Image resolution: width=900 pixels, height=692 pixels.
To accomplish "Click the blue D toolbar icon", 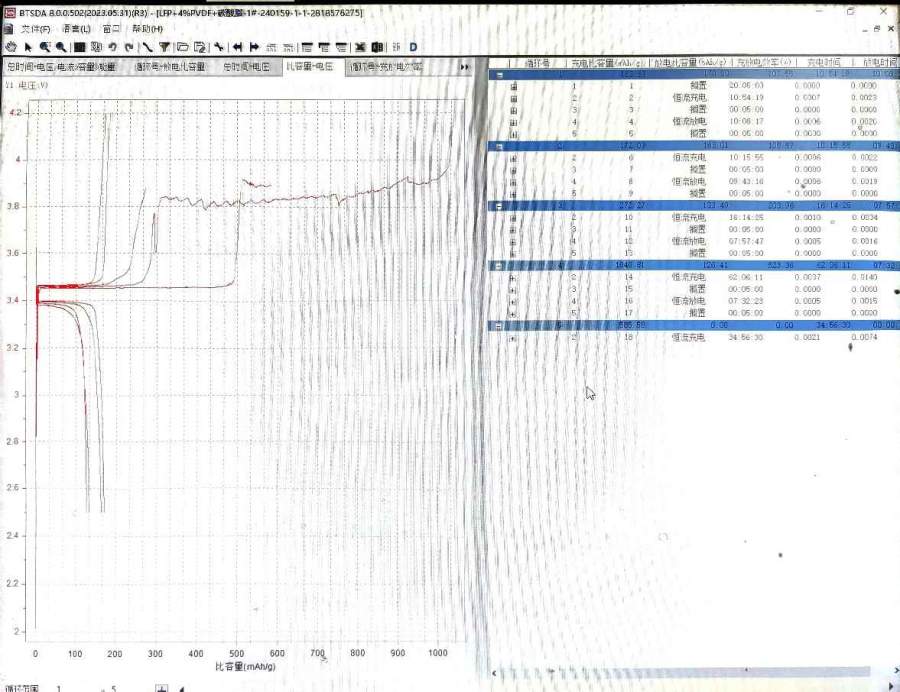I will pyautogui.click(x=413, y=47).
